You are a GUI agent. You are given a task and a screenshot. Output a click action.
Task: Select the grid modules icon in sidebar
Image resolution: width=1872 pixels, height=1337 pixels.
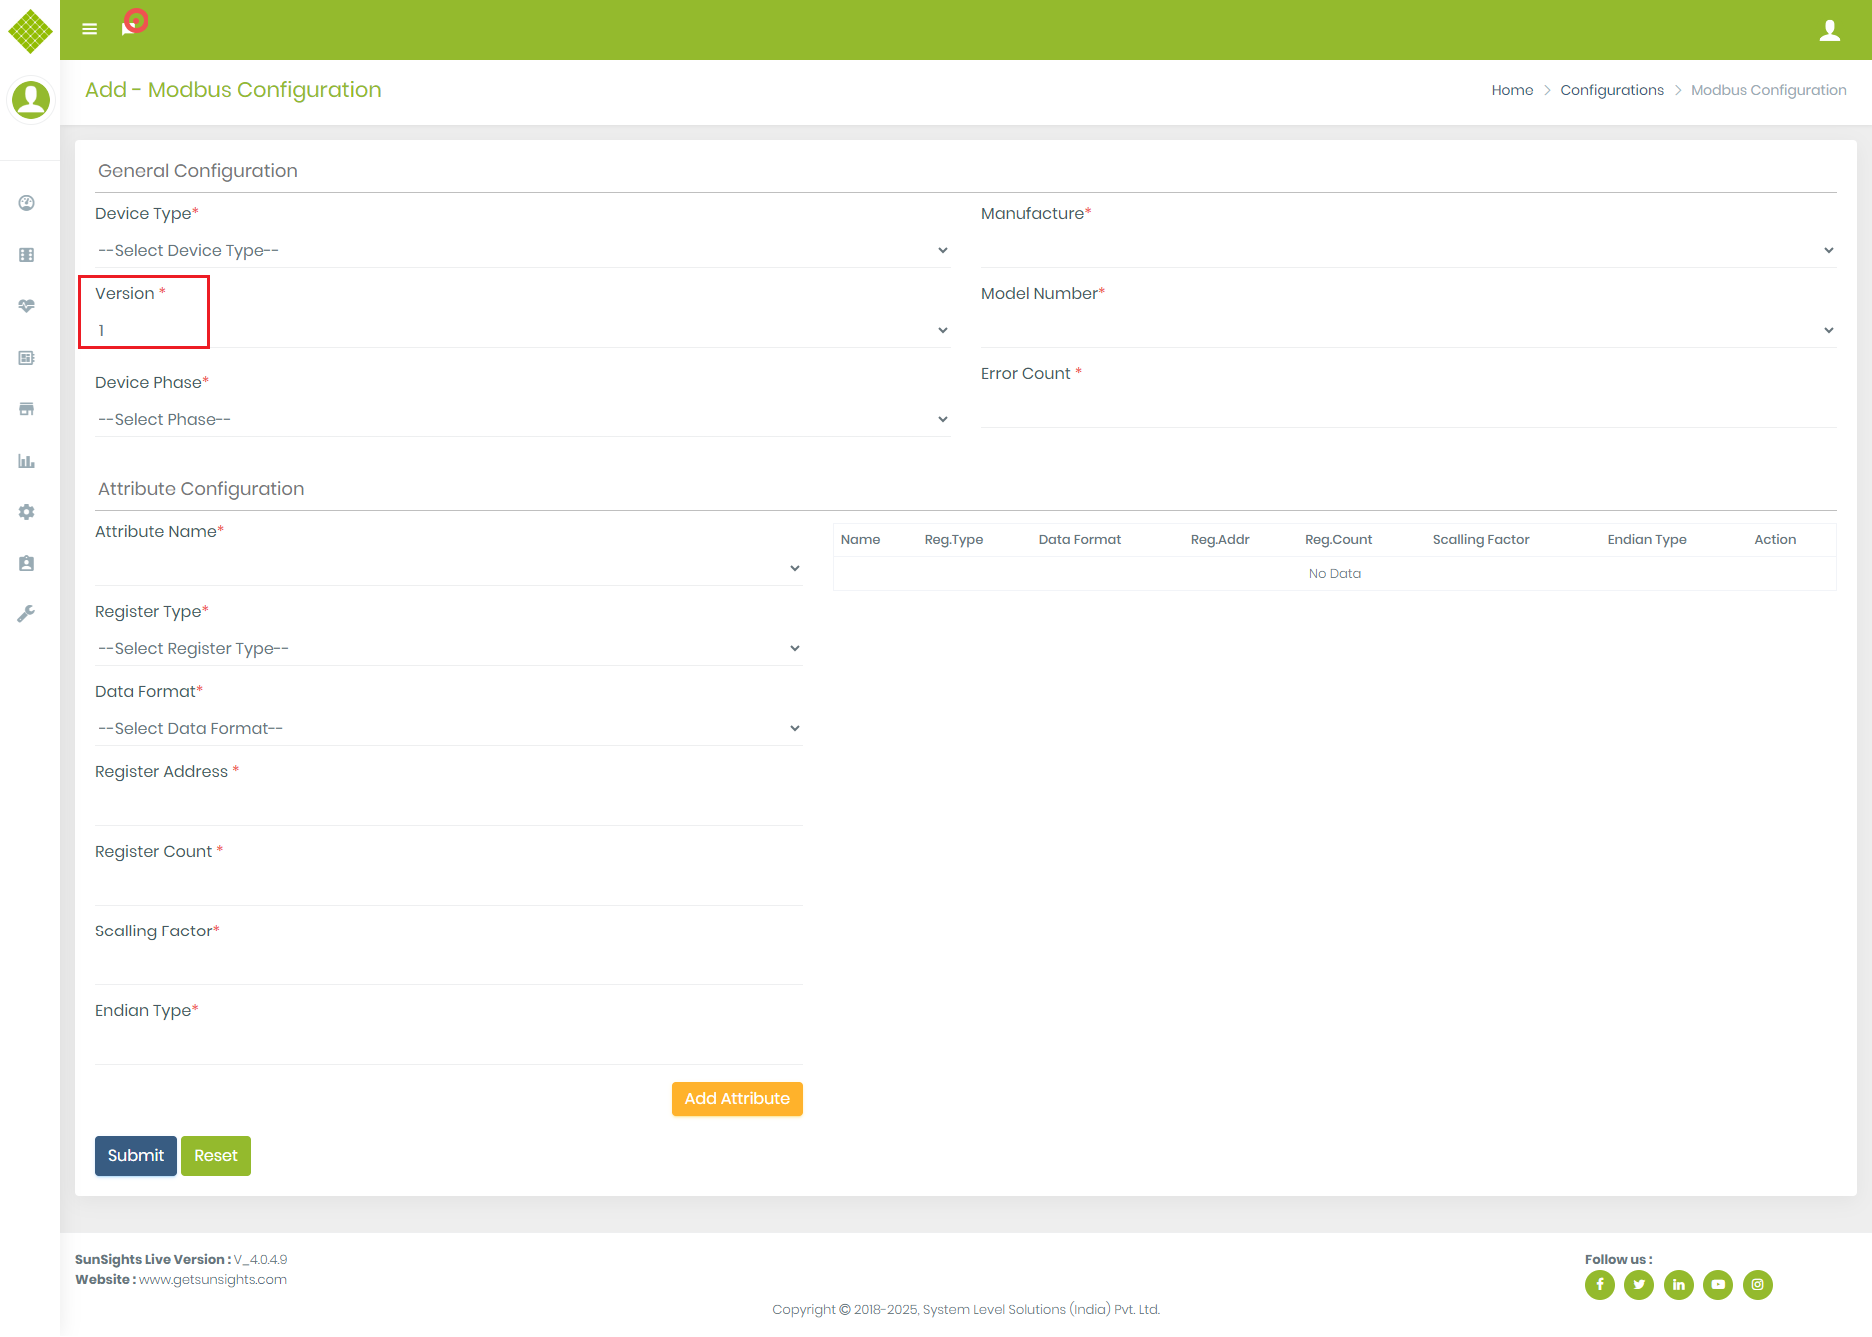[x=26, y=254]
